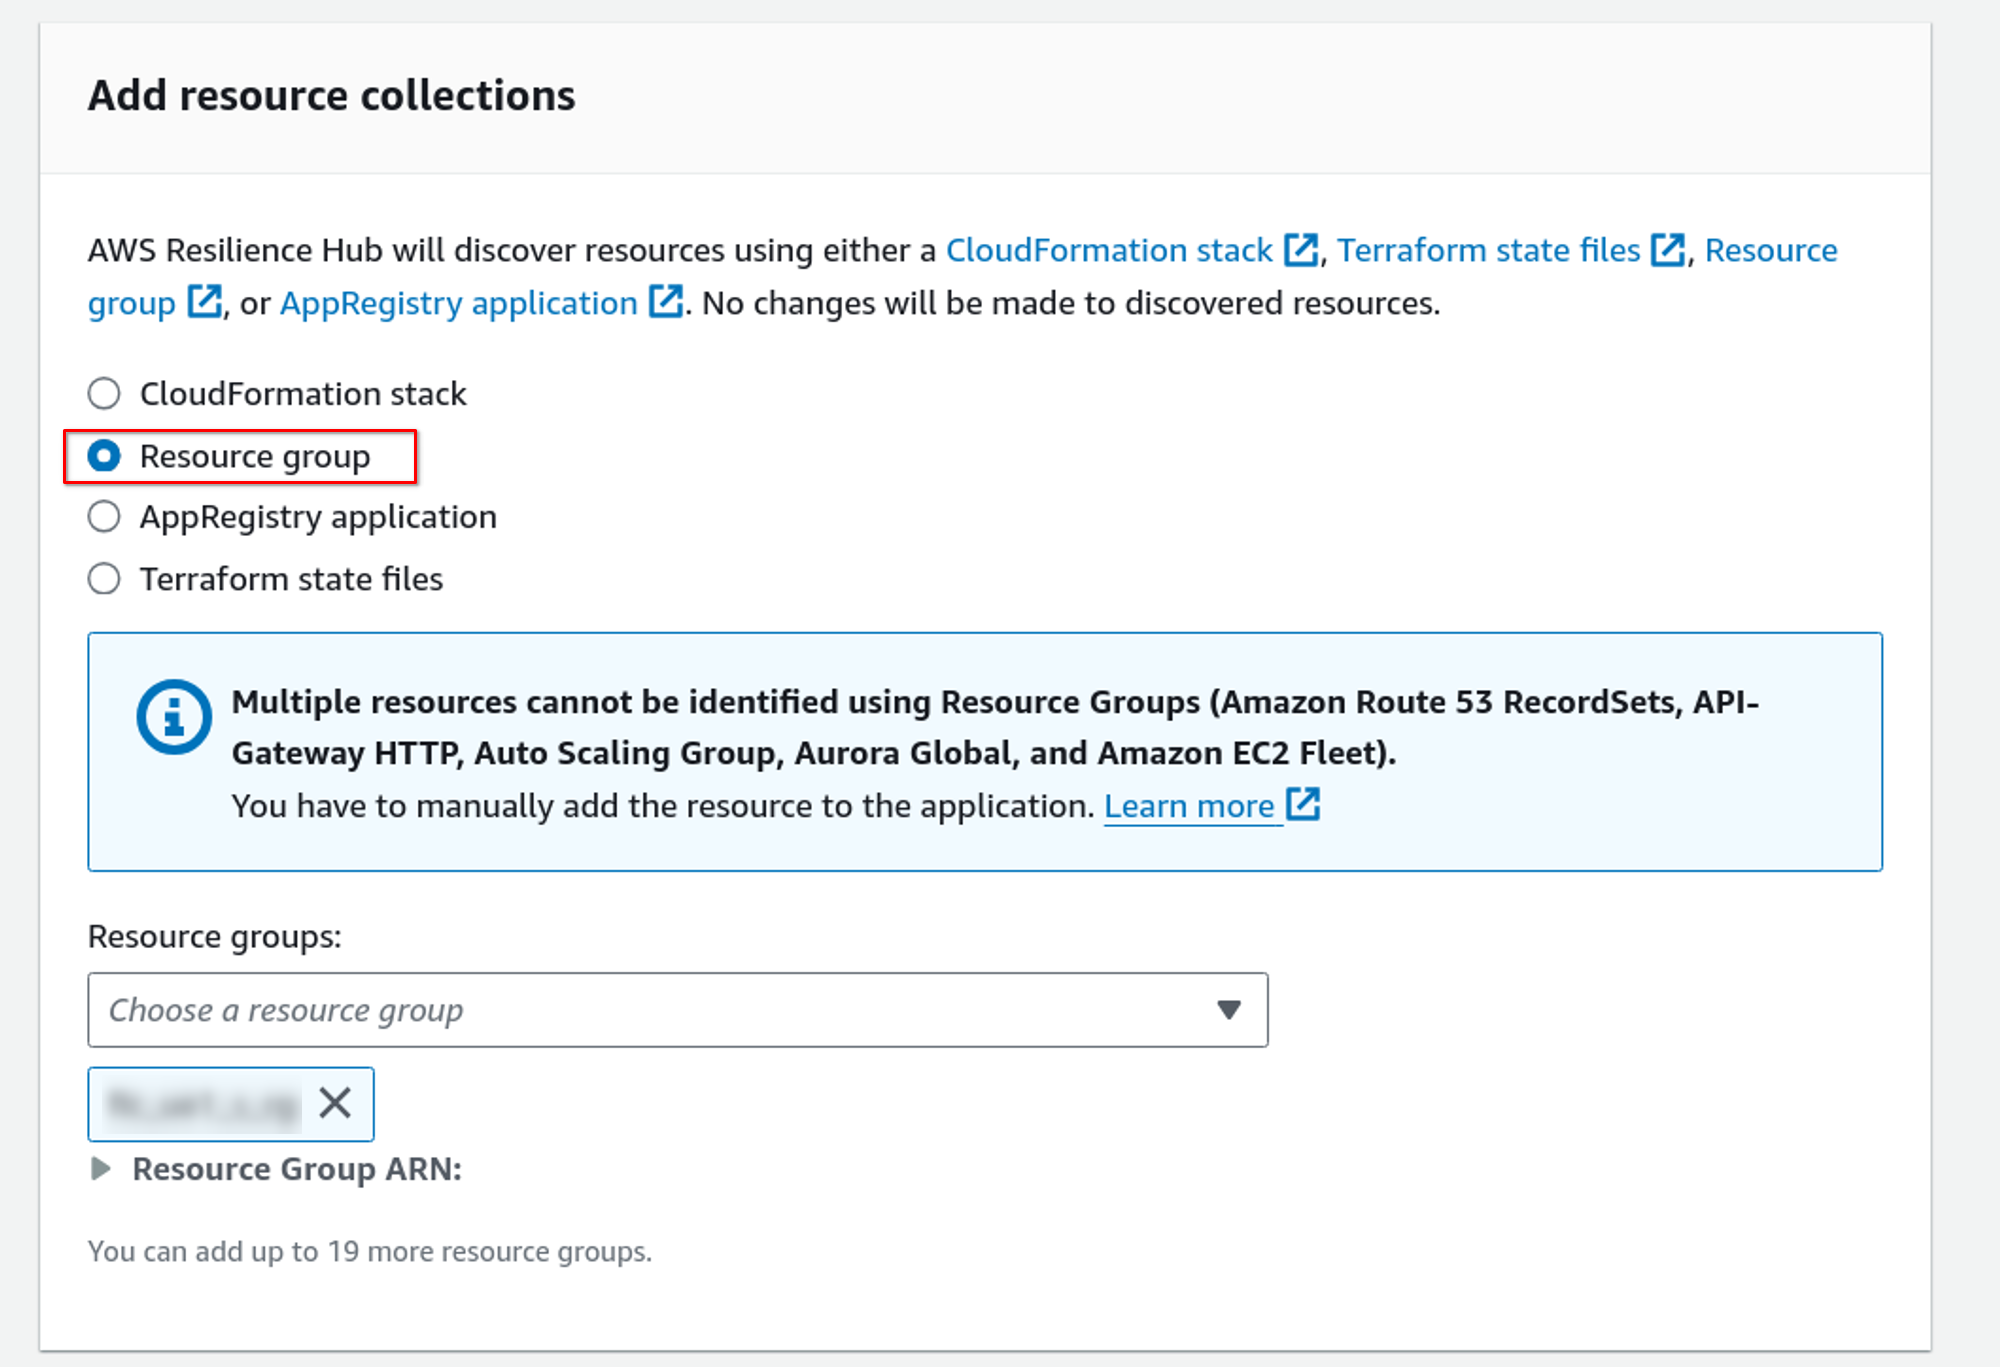Remove the selected resource group tag with X
The width and height of the screenshot is (2000, 1367).
[335, 1104]
